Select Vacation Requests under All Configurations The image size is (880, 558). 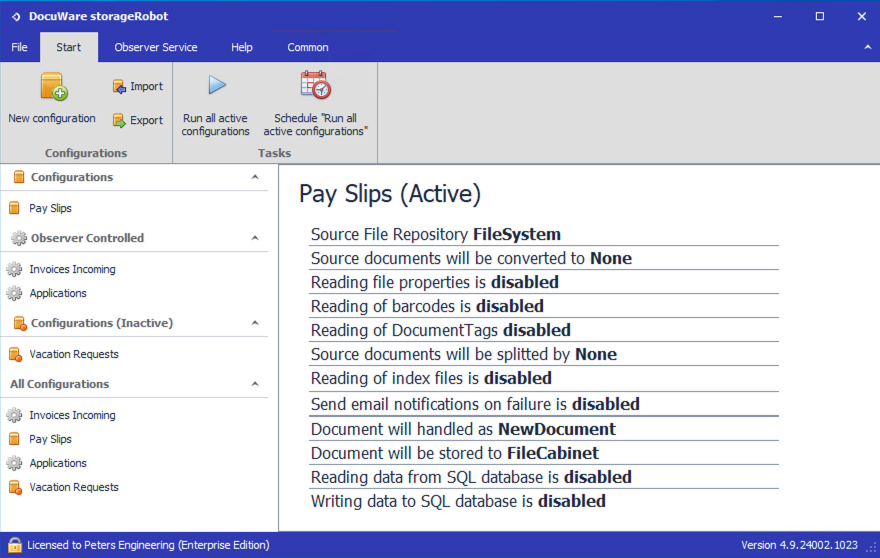pyautogui.click(x=74, y=487)
